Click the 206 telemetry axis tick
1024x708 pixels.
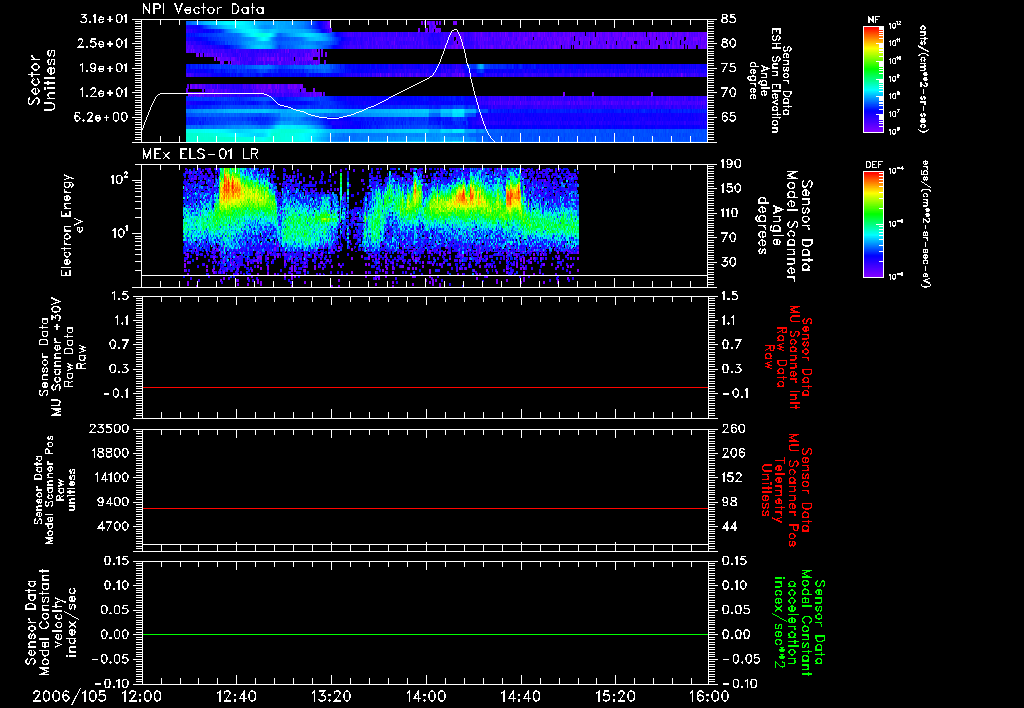tap(733, 453)
